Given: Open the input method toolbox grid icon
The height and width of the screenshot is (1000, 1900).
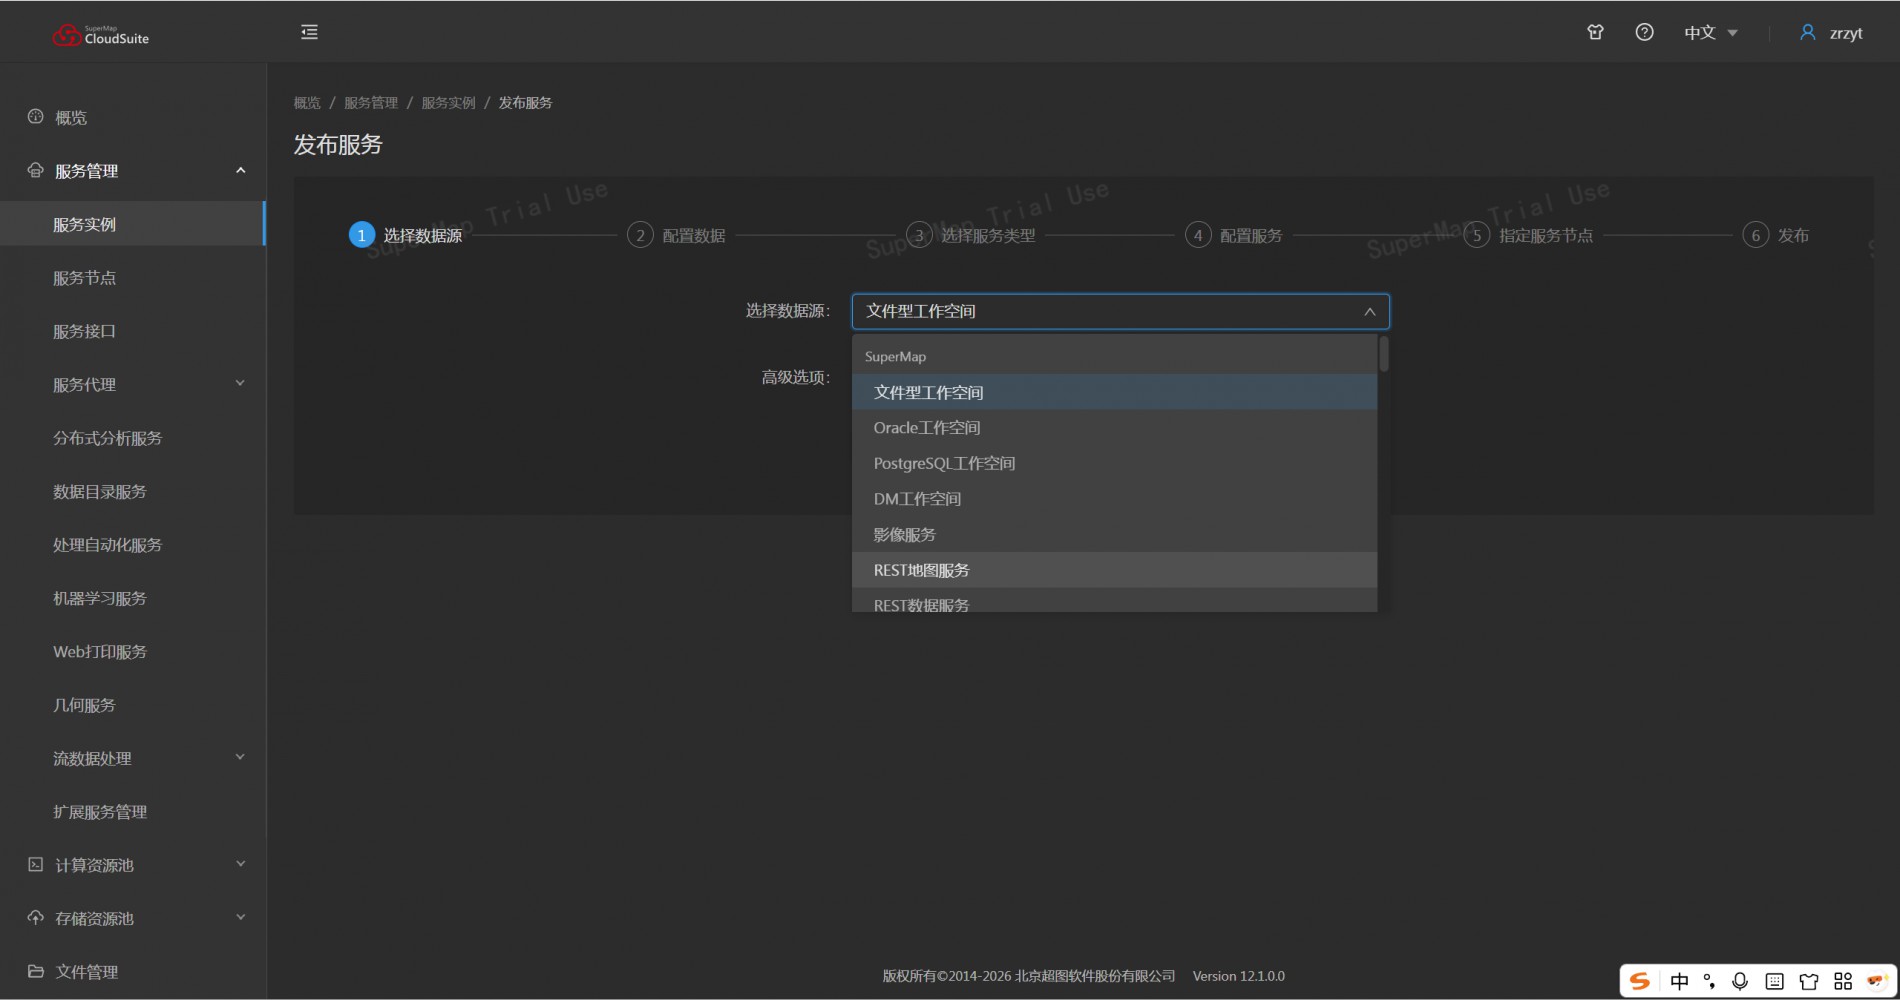Looking at the screenshot, I should [1843, 981].
